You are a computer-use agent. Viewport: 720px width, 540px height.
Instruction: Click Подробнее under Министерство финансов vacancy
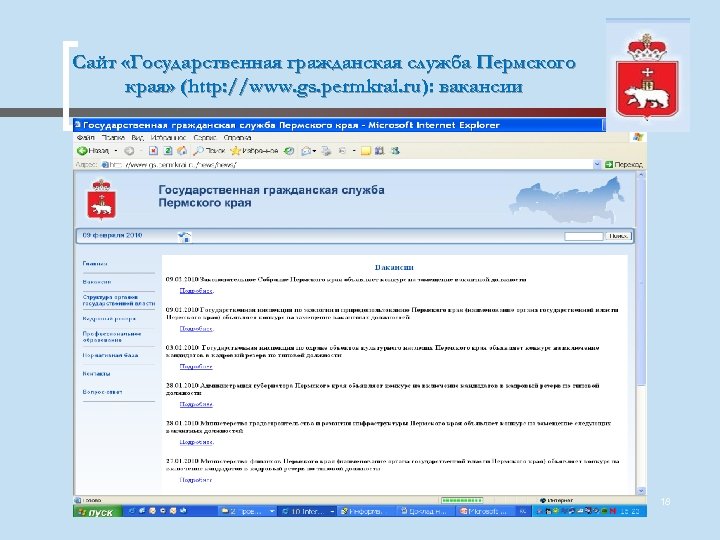[x=196, y=480]
